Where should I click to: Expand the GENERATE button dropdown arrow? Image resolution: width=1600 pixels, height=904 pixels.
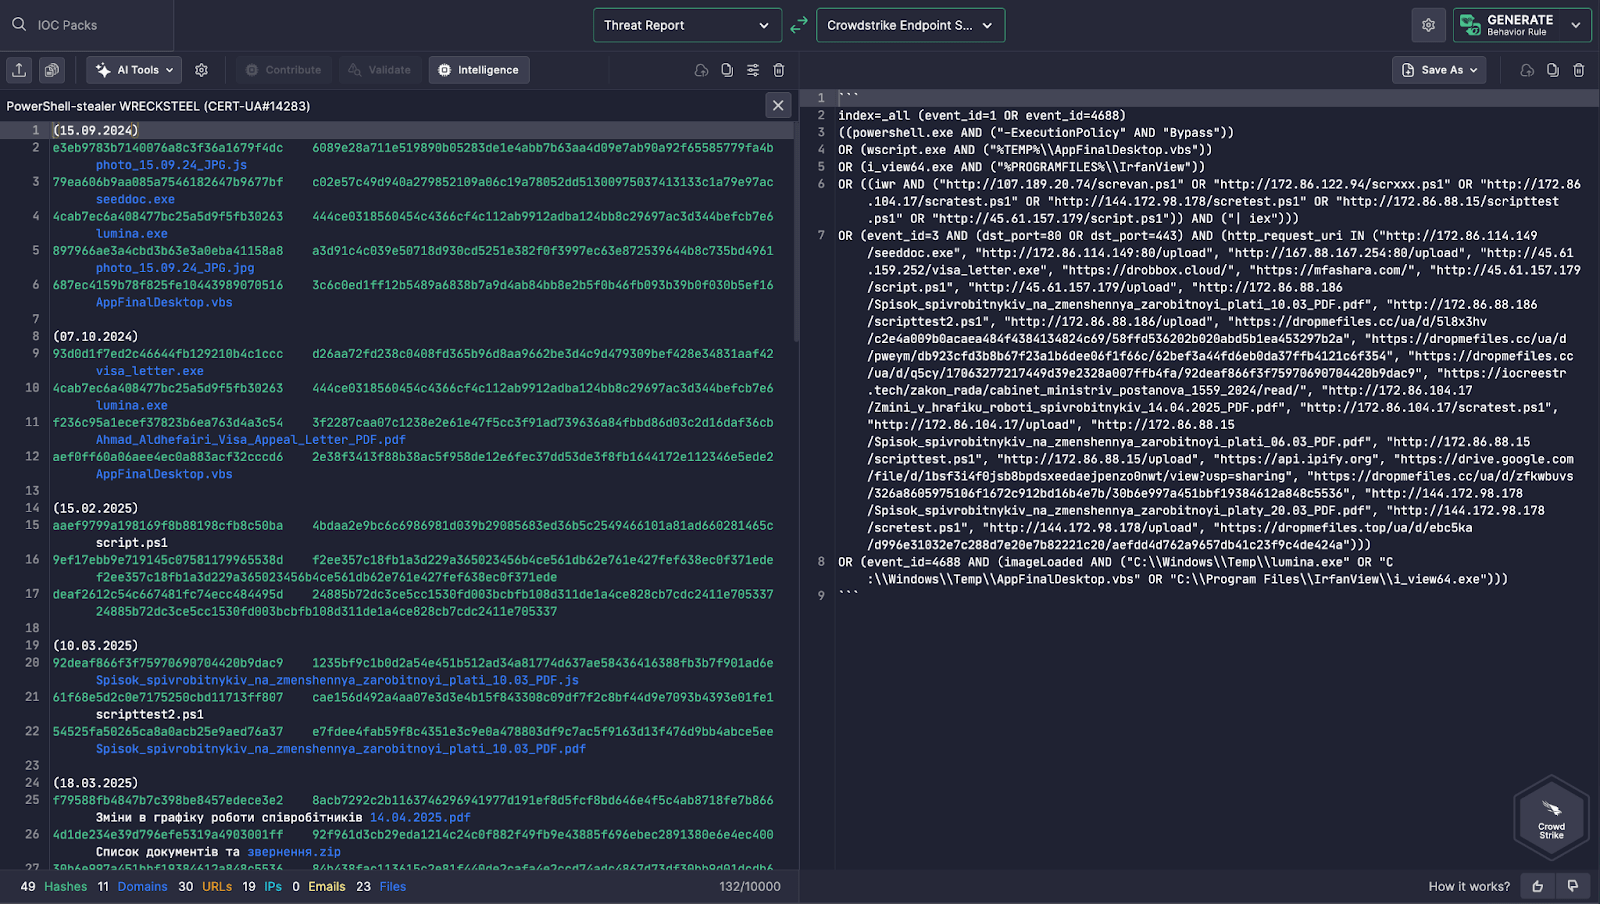1576,25
